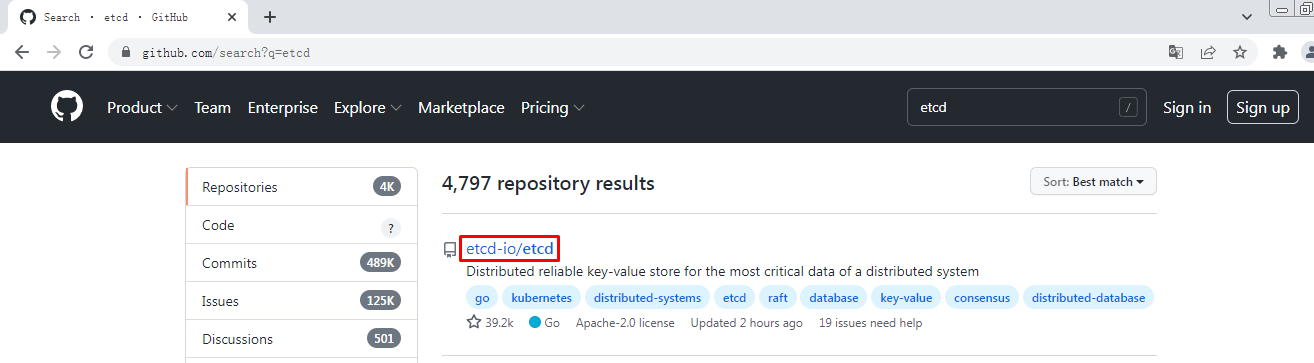Reload the page using refresh icon

coord(86,52)
